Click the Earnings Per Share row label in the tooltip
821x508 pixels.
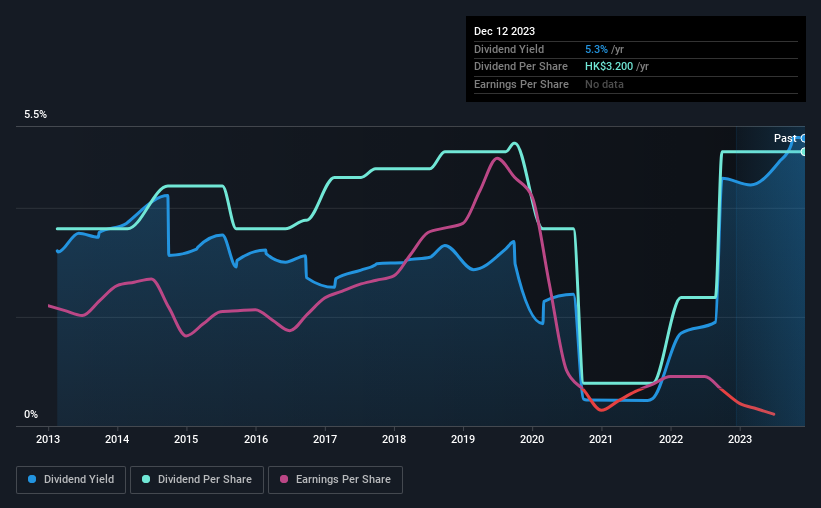click(521, 84)
